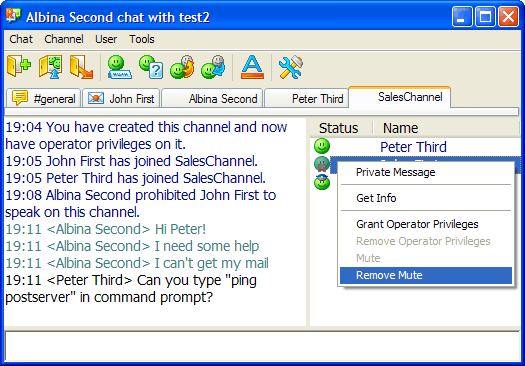Click "Peter Third has joined SalesChannel" line
The width and height of the screenshot is (525, 366).
136,178
